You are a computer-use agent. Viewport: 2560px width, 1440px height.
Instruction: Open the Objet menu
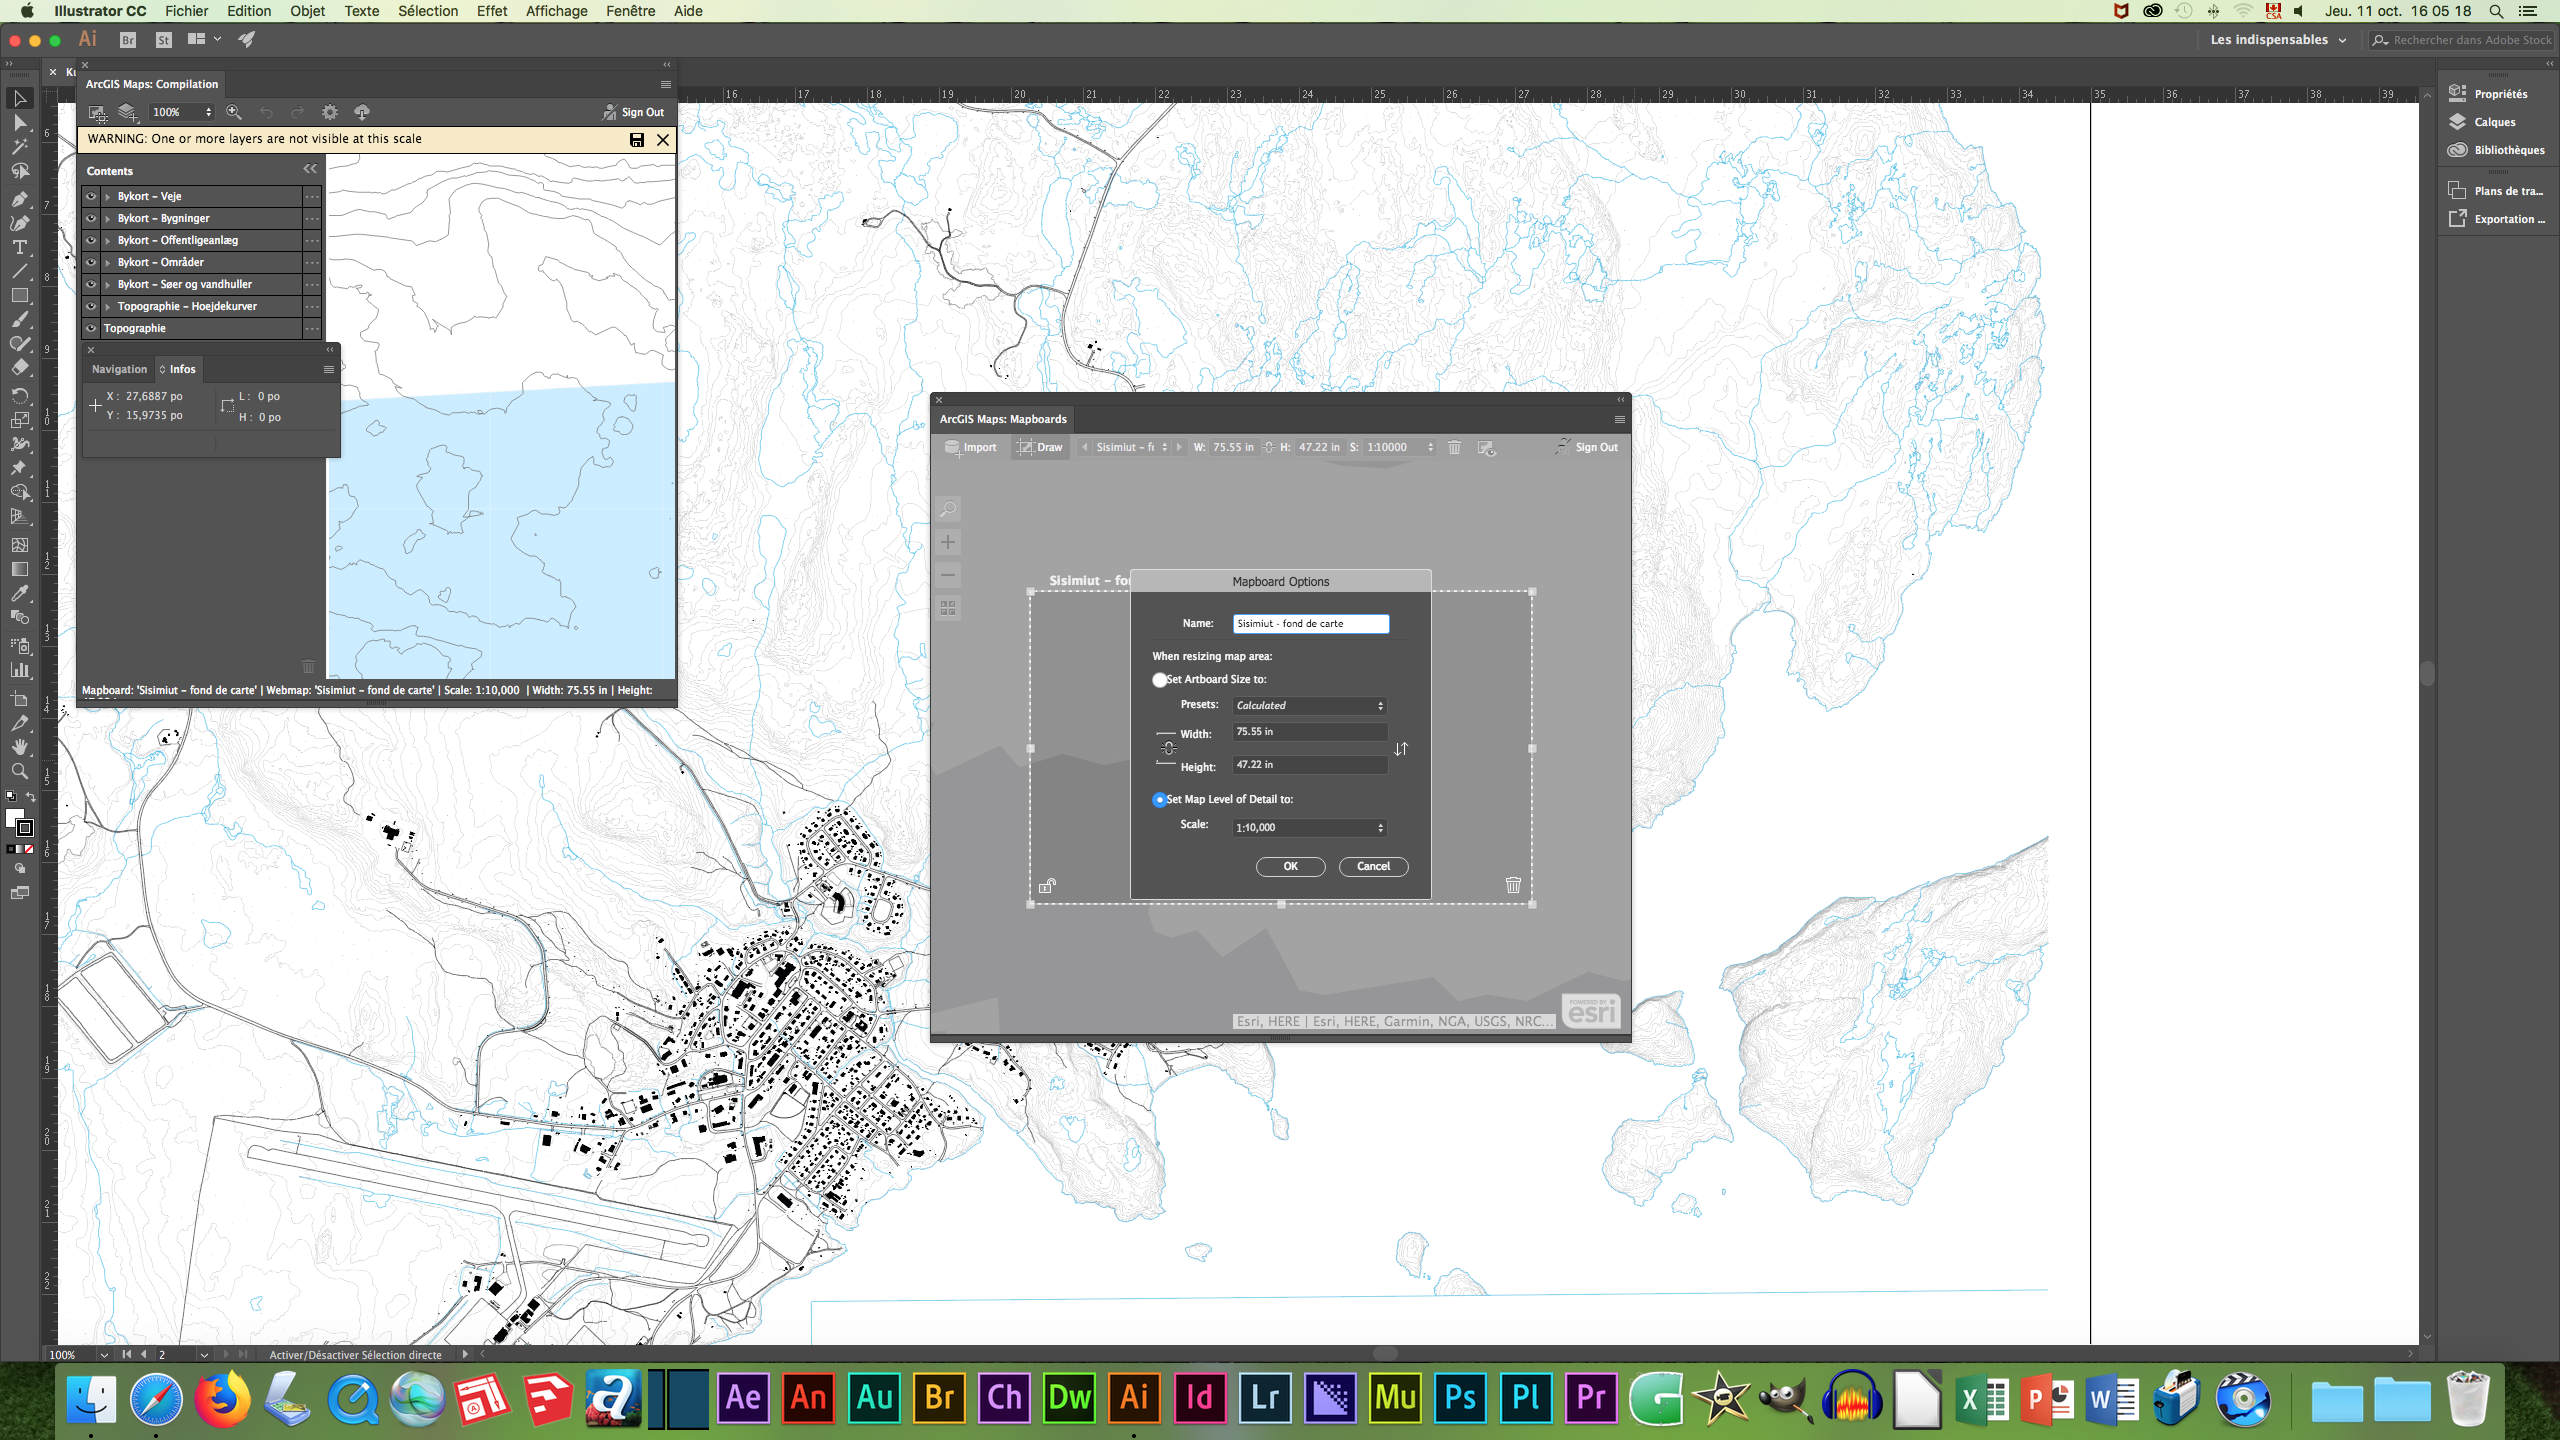click(307, 11)
